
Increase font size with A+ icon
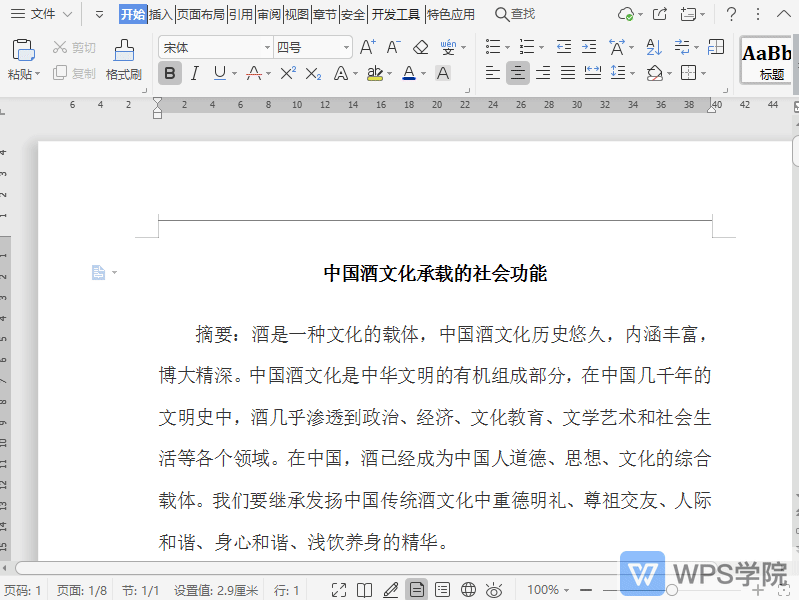pyautogui.click(x=367, y=47)
